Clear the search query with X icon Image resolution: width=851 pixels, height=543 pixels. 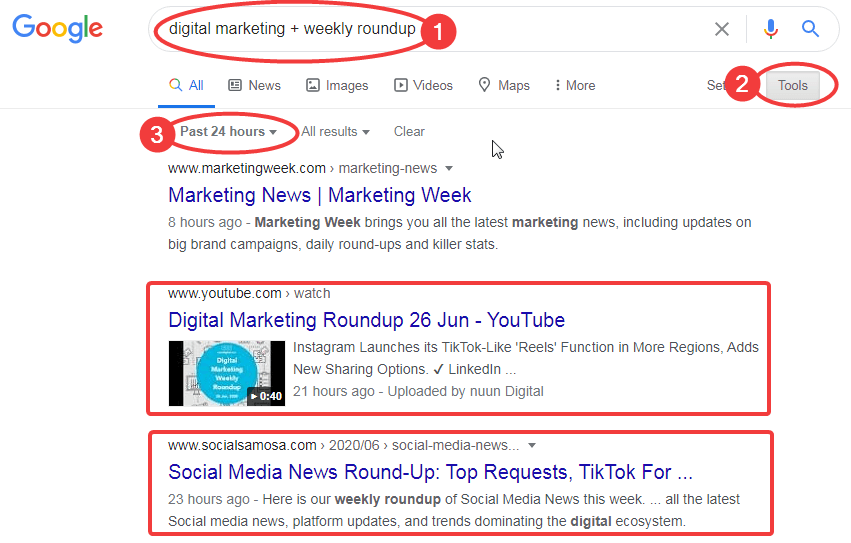[x=722, y=29]
